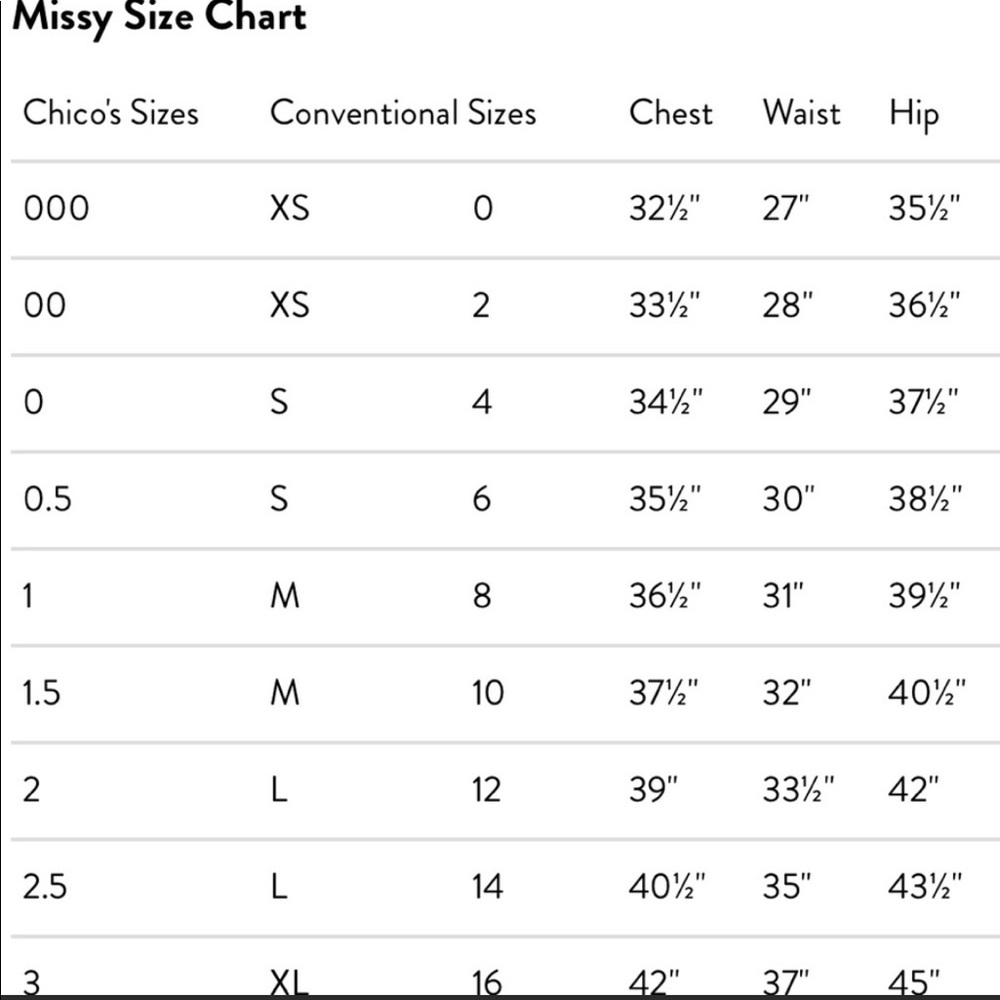The width and height of the screenshot is (1000, 1000).
Task: Click conventional numeric size 10
Action: tap(488, 692)
